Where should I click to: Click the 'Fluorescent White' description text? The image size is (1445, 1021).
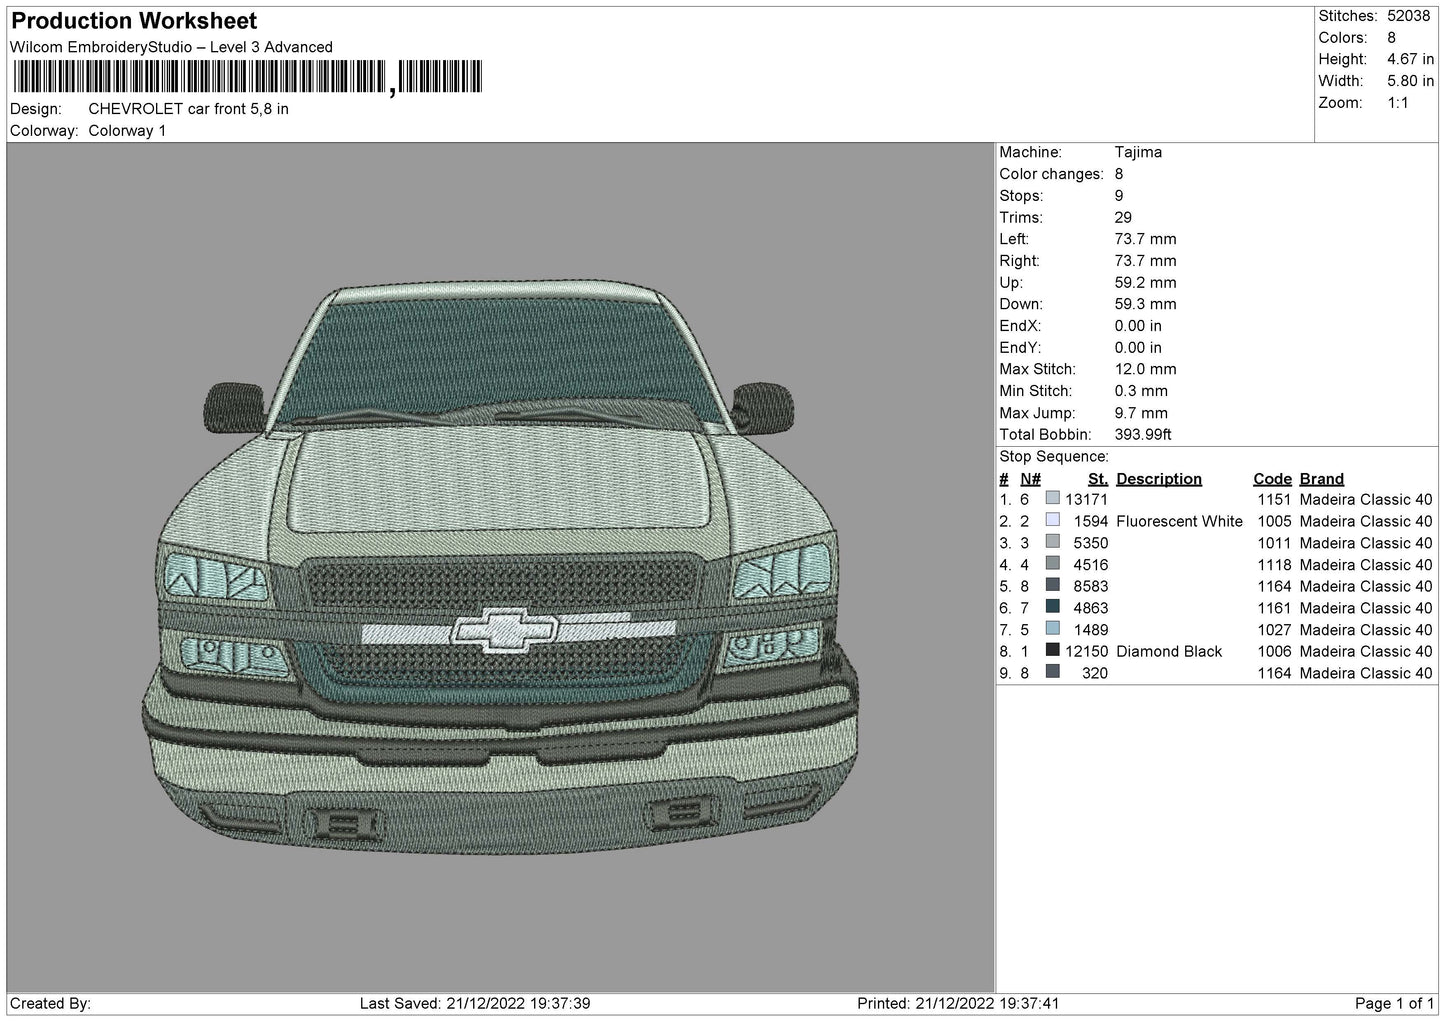pos(1179,522)
